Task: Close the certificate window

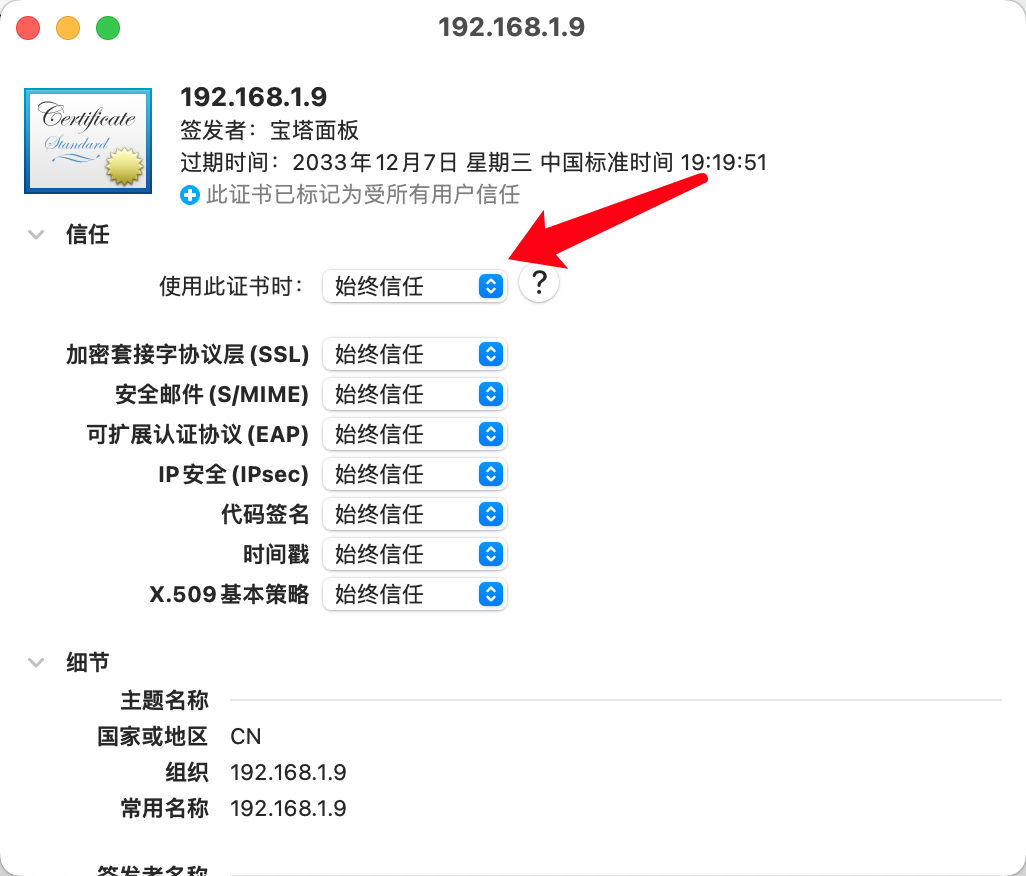Action: (28, 28)
